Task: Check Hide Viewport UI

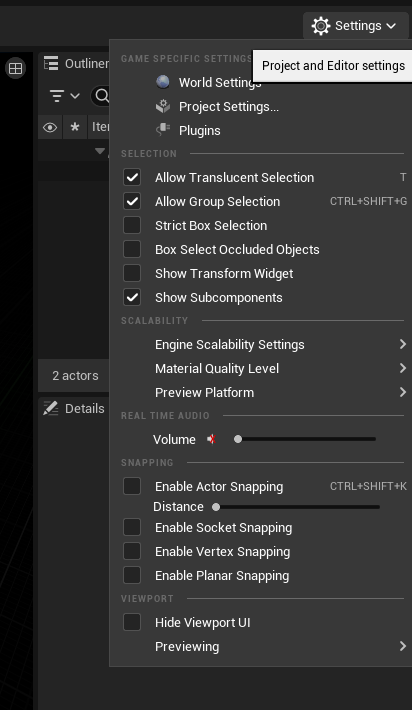Action: (132, 622)
